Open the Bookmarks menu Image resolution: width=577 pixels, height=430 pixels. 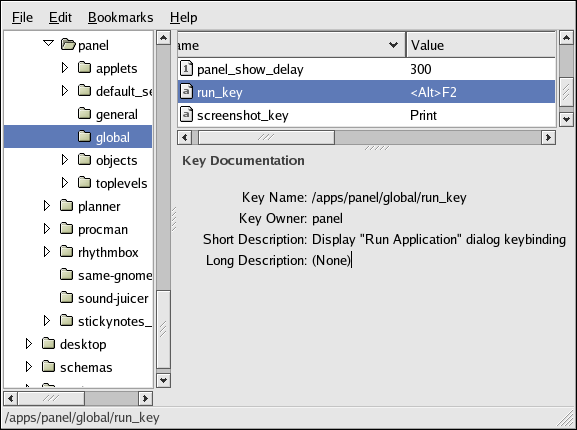pos(120,17)
